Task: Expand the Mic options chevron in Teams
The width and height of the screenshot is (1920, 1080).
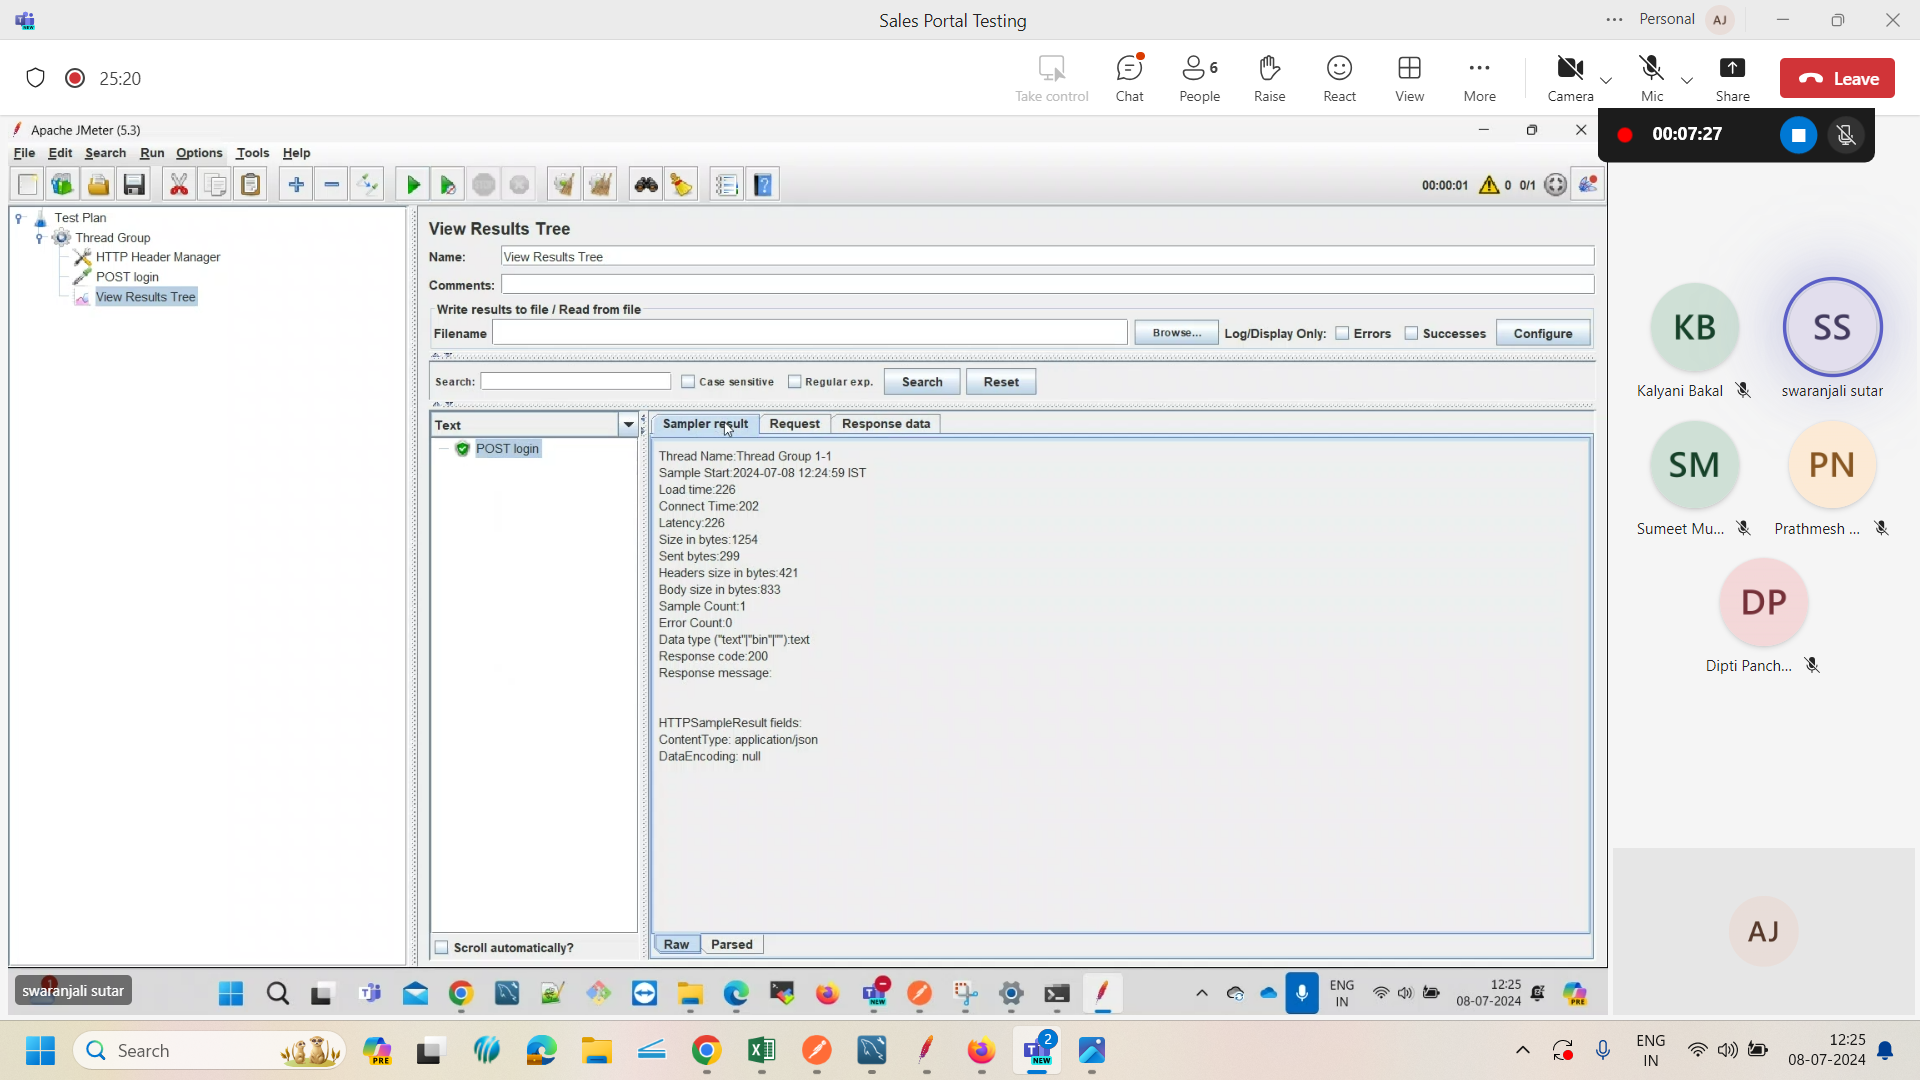Action: [x=1687, y=80]
